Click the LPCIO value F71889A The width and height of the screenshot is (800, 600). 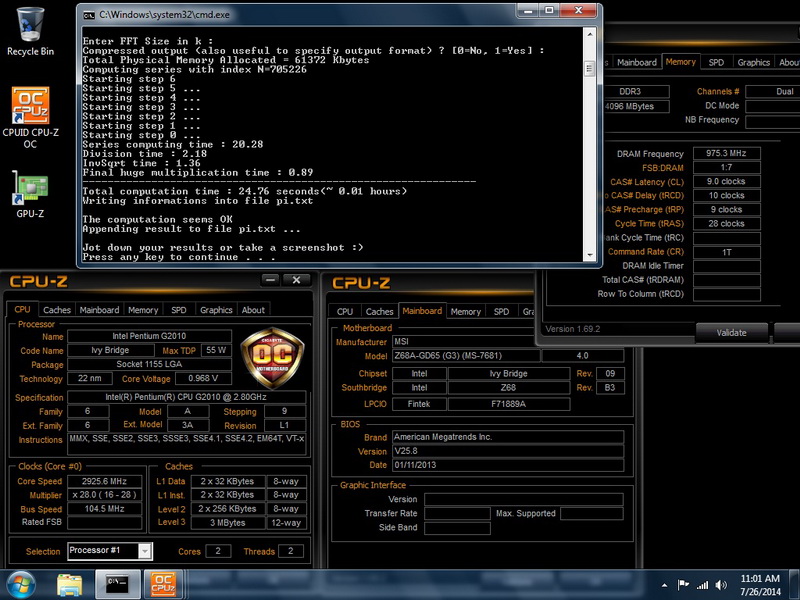tap(509, 404)
